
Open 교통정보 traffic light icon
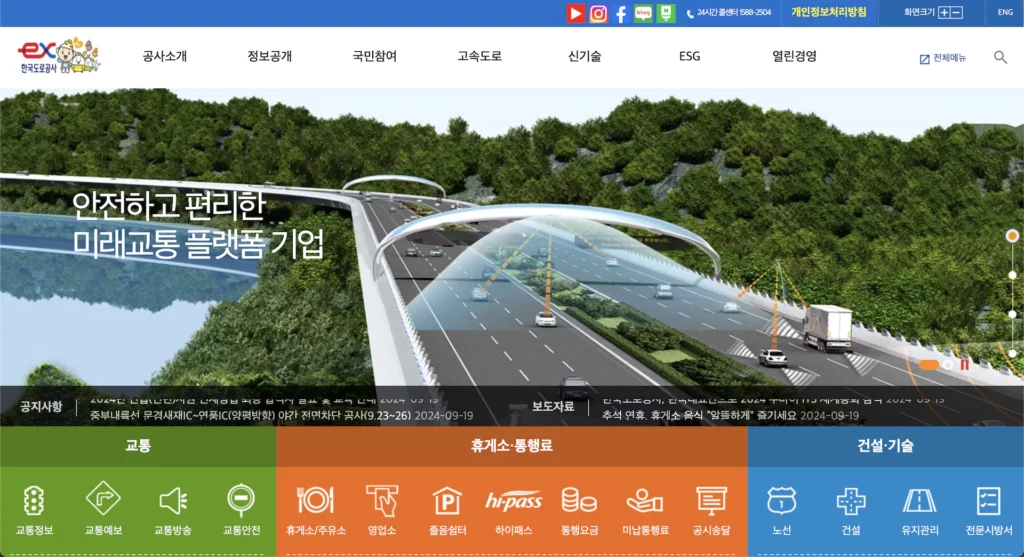[x=34, y=500]
